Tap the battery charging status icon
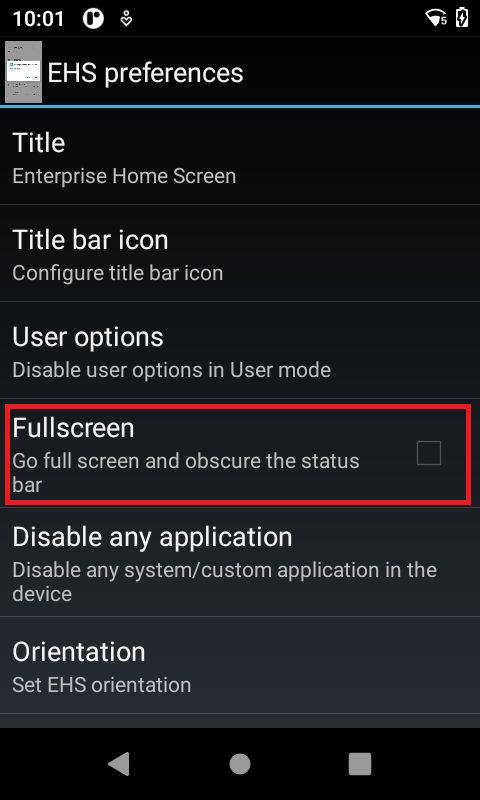 (462, 17)
